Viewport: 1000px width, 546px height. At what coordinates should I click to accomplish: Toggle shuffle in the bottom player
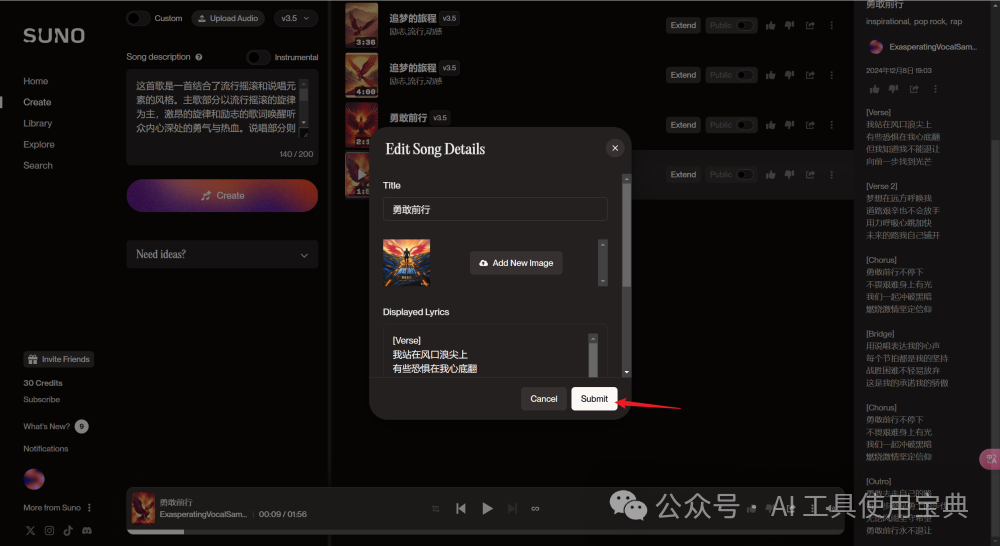[436, 508]
